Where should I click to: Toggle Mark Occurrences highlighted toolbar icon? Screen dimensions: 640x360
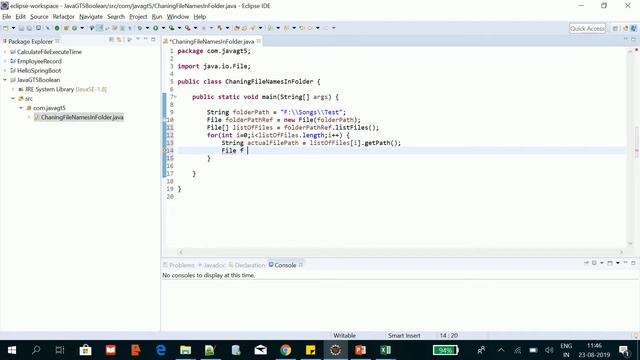[99, 28]
